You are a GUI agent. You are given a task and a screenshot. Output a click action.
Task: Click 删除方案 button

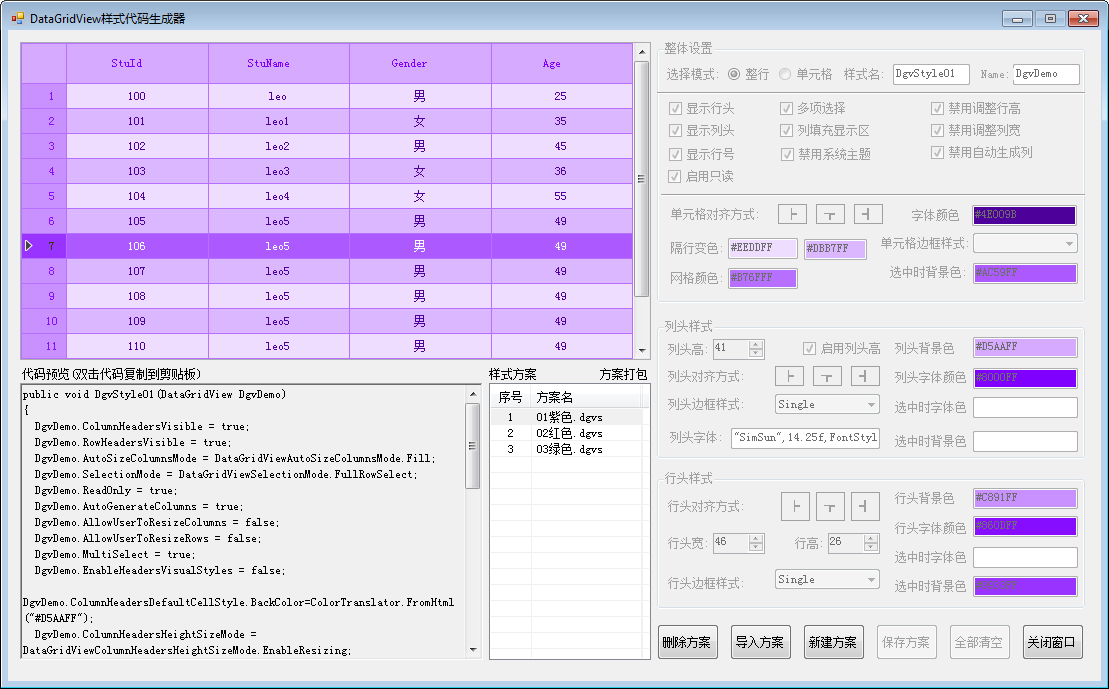[688, 642]
